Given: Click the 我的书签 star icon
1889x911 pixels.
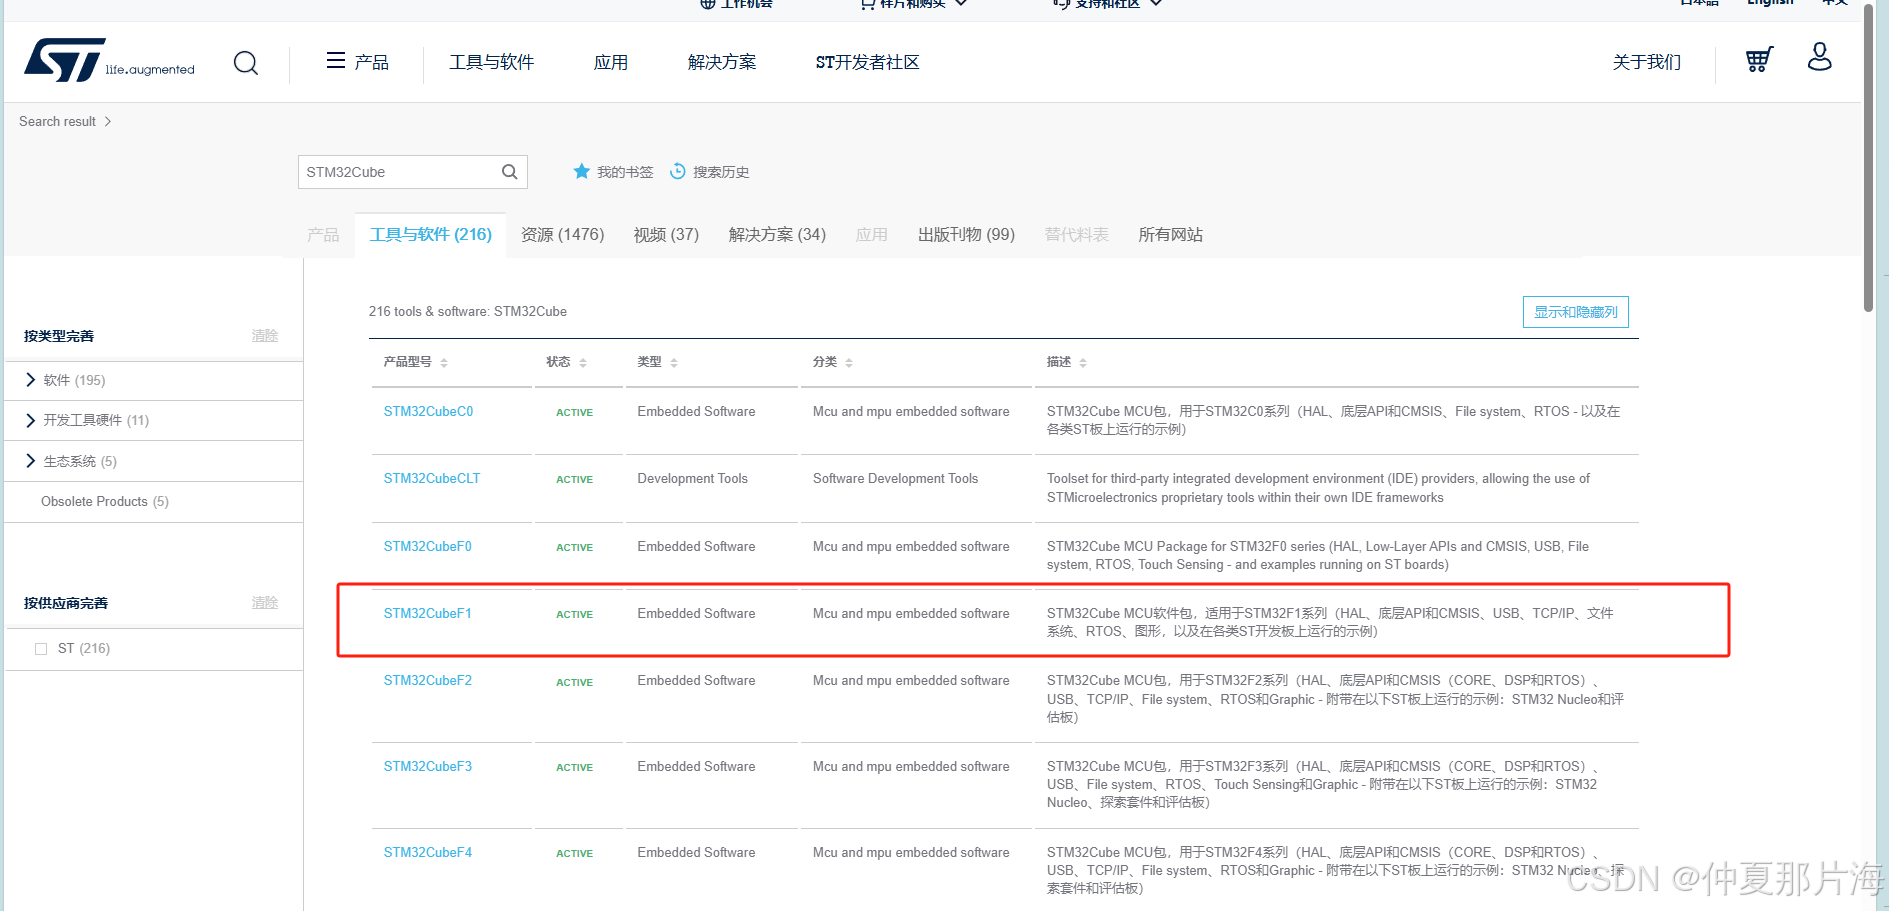Looking at the screenshot, I should tap(581, 171).
